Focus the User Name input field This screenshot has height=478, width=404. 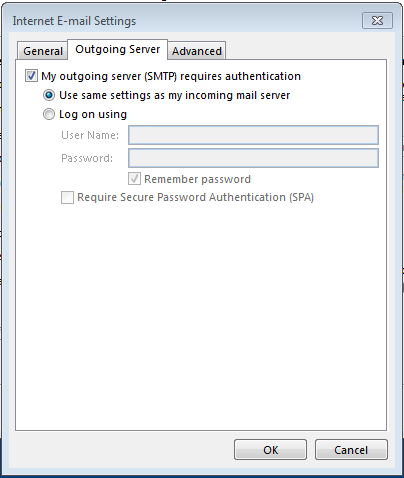pos(253,135)
